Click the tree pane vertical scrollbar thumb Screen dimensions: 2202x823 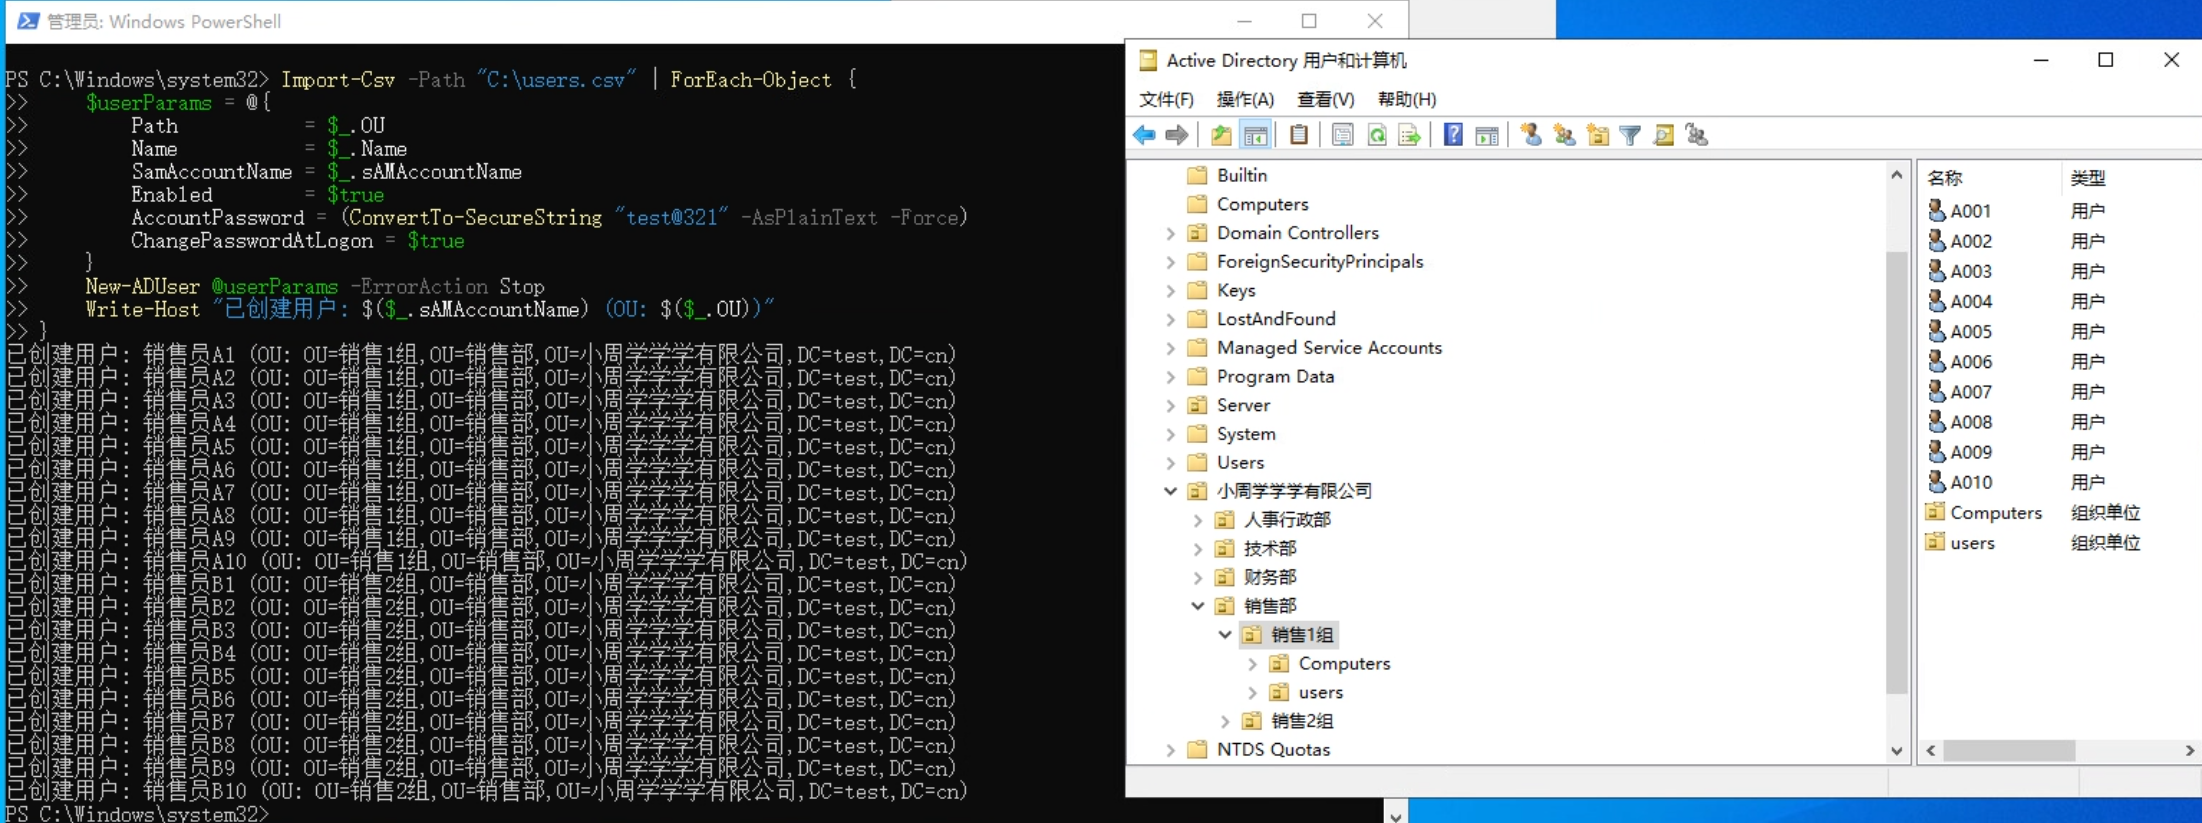[x=1896, y=470]
